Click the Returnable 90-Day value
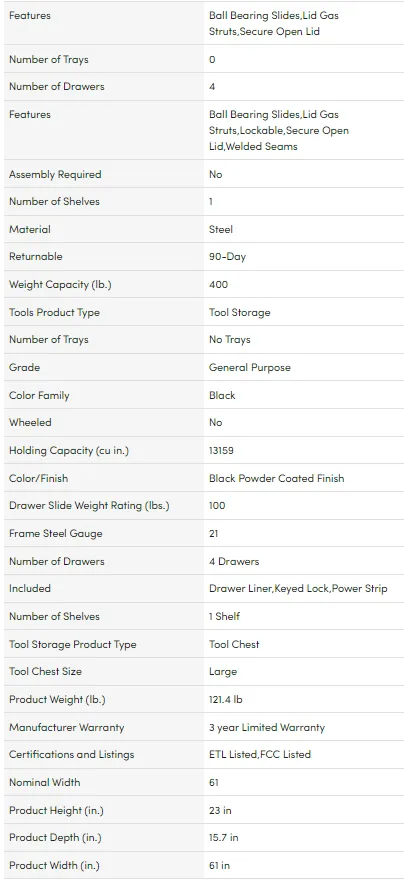409x883 pixels. (227, 257)
